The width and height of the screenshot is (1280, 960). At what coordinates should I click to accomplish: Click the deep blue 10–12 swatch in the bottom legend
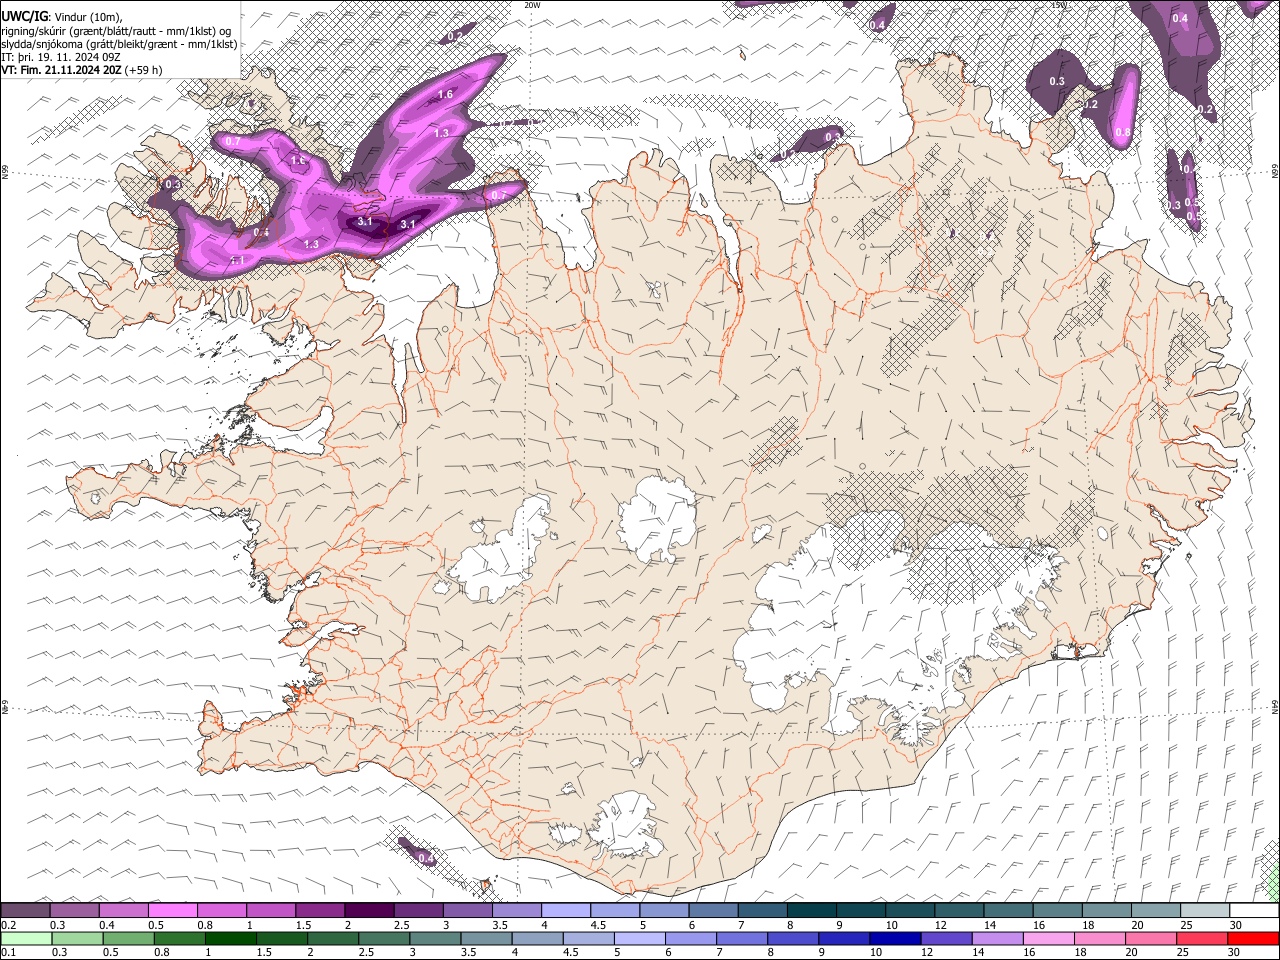pos(893,938)
